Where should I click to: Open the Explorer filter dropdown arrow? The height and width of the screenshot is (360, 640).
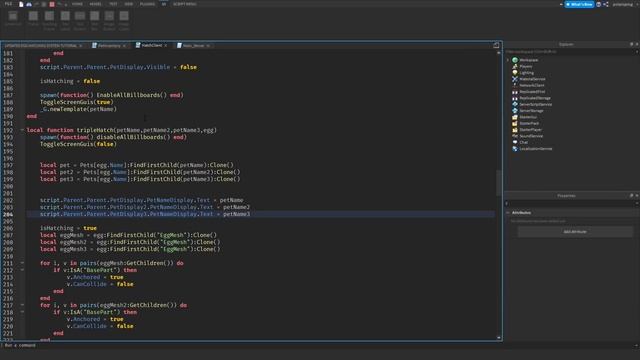(x=636, y=52)
